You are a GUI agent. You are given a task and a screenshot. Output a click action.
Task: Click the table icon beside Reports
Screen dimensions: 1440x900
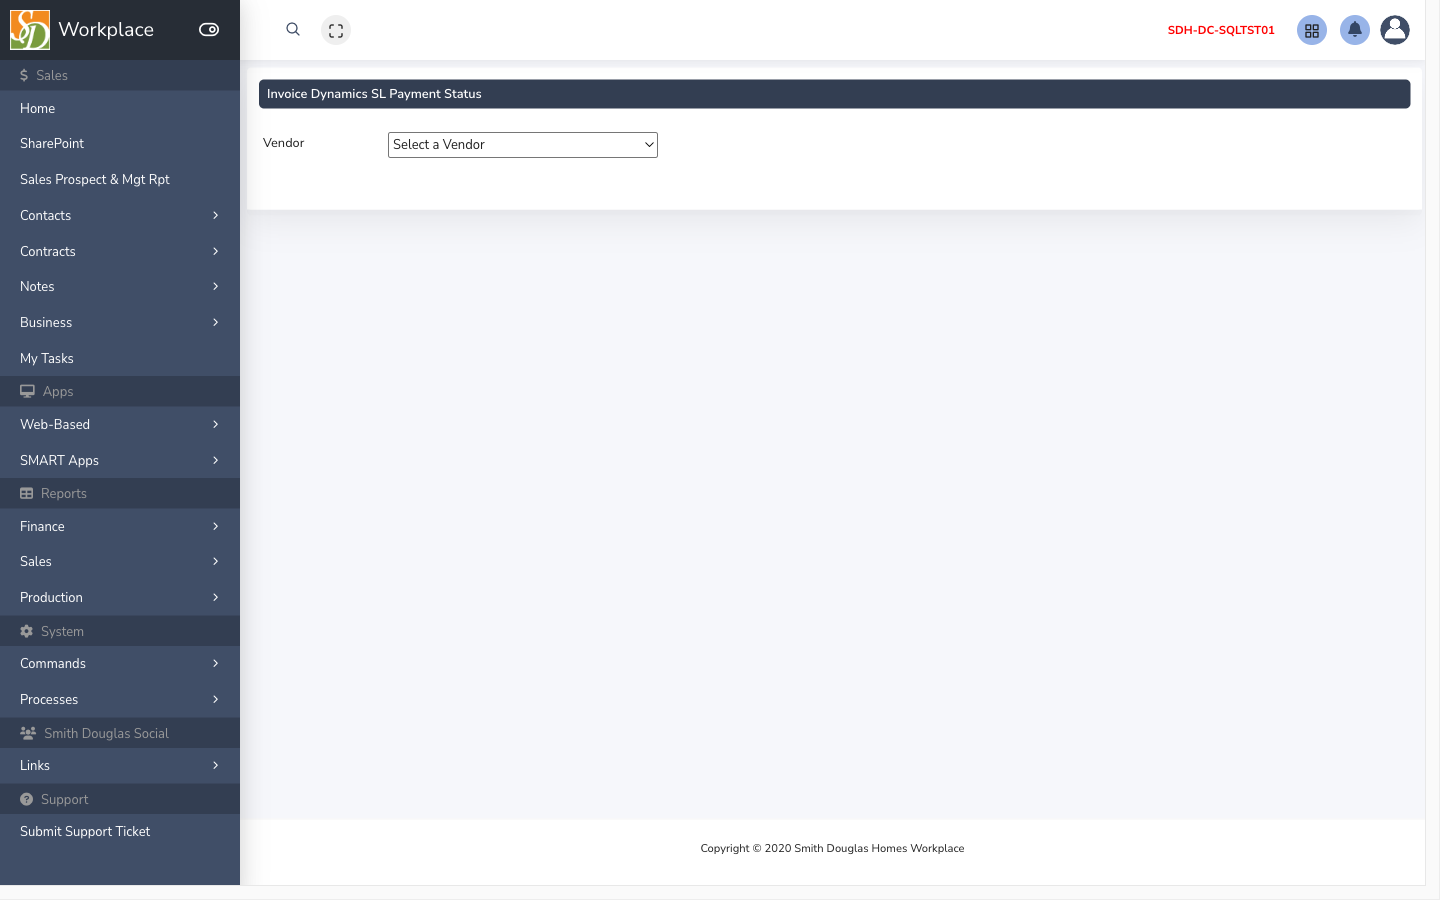pyautogui.click(x=27, y=493)
